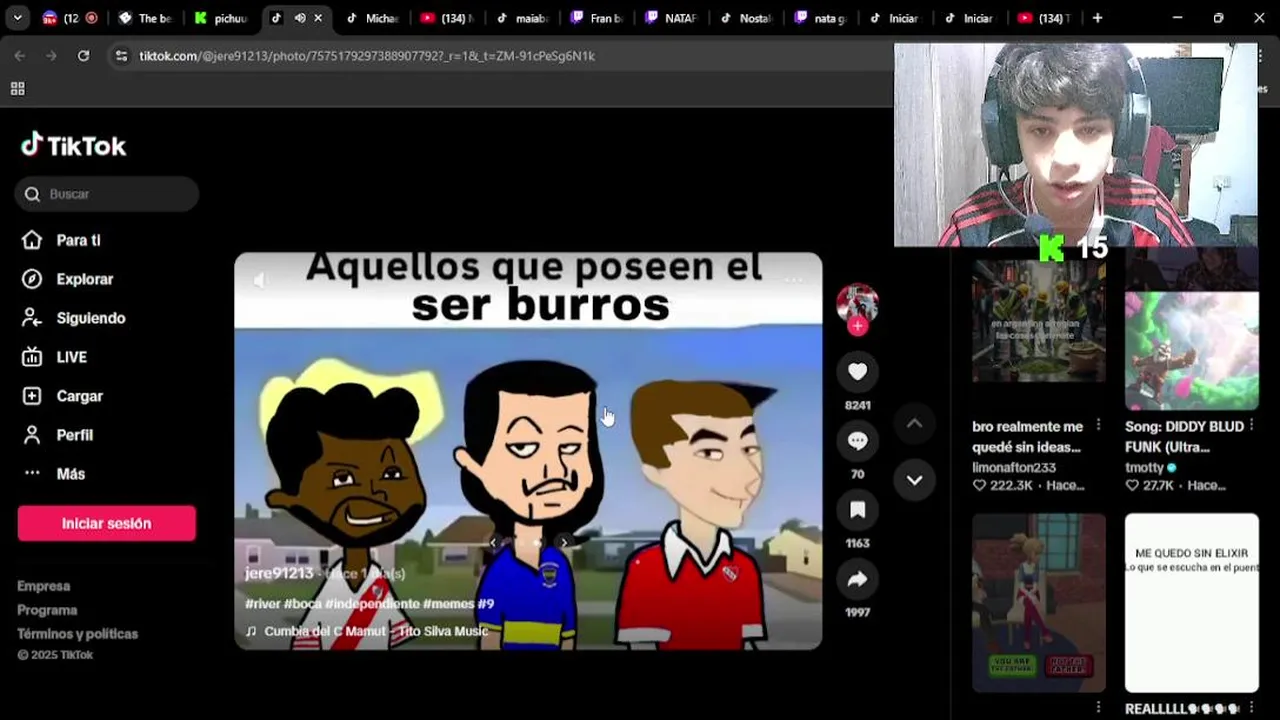Show the previous photo in the carousel
Screen dimensions: 1280x720
pos(492,543)
